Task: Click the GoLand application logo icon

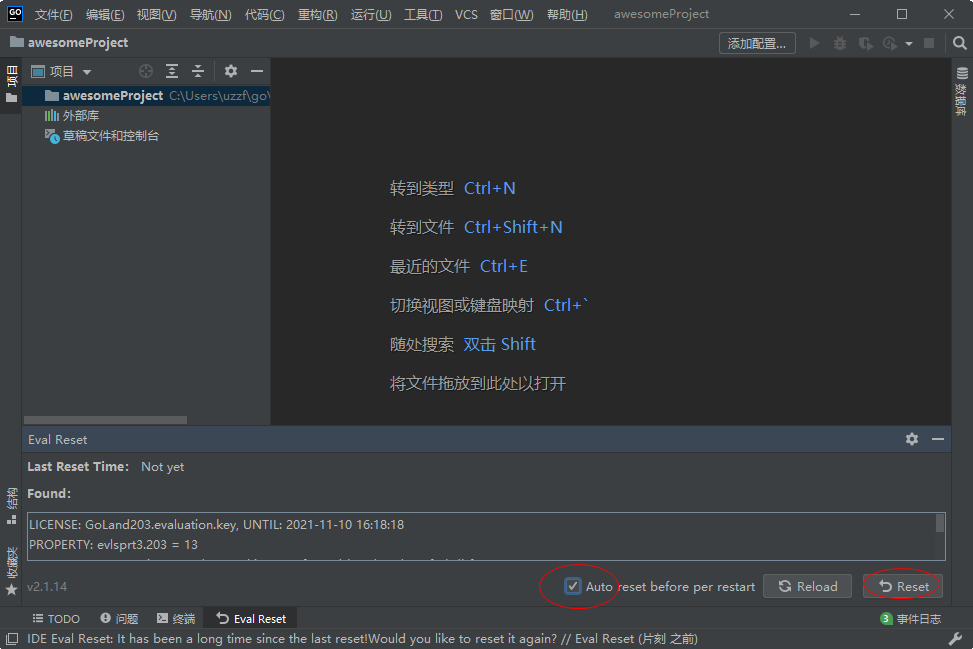Action: coord(15,14)
